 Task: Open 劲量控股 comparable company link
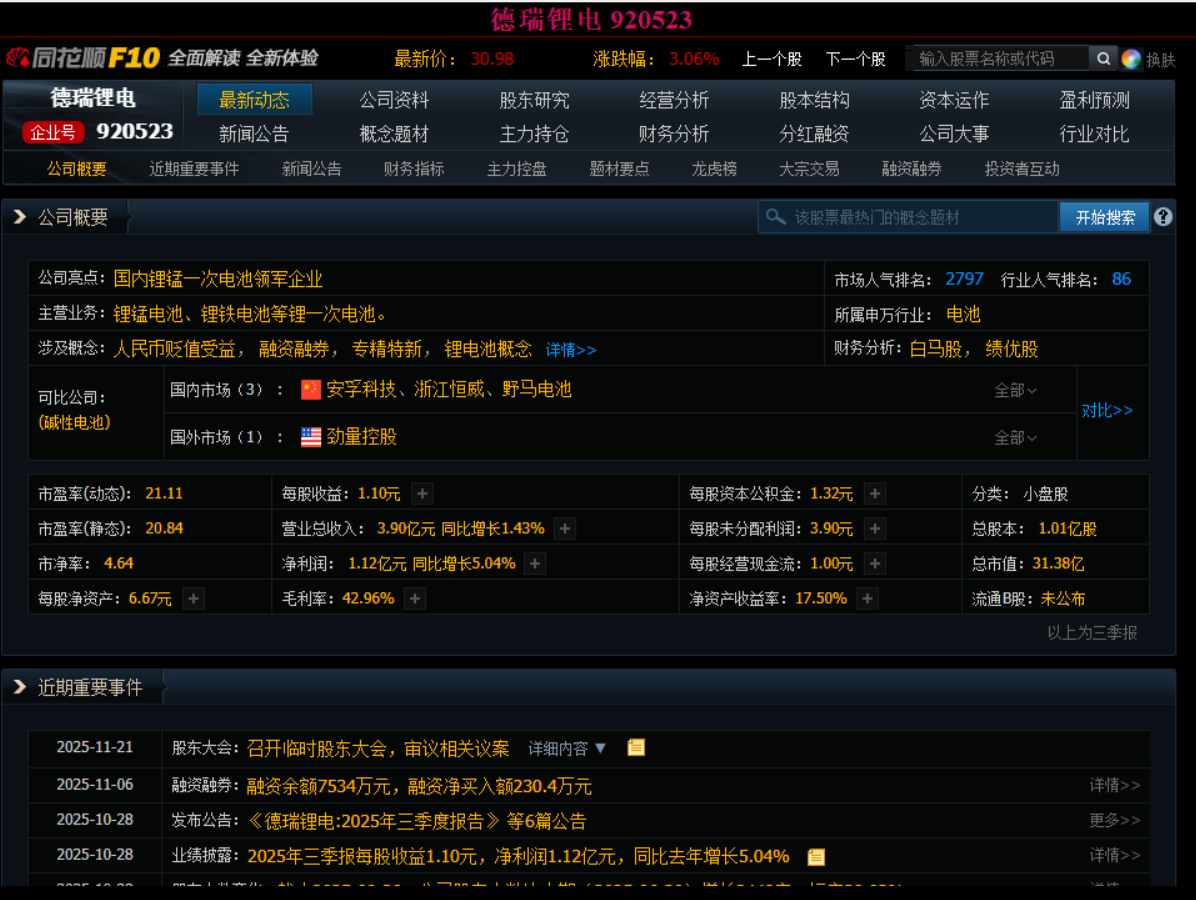point(362,437)
